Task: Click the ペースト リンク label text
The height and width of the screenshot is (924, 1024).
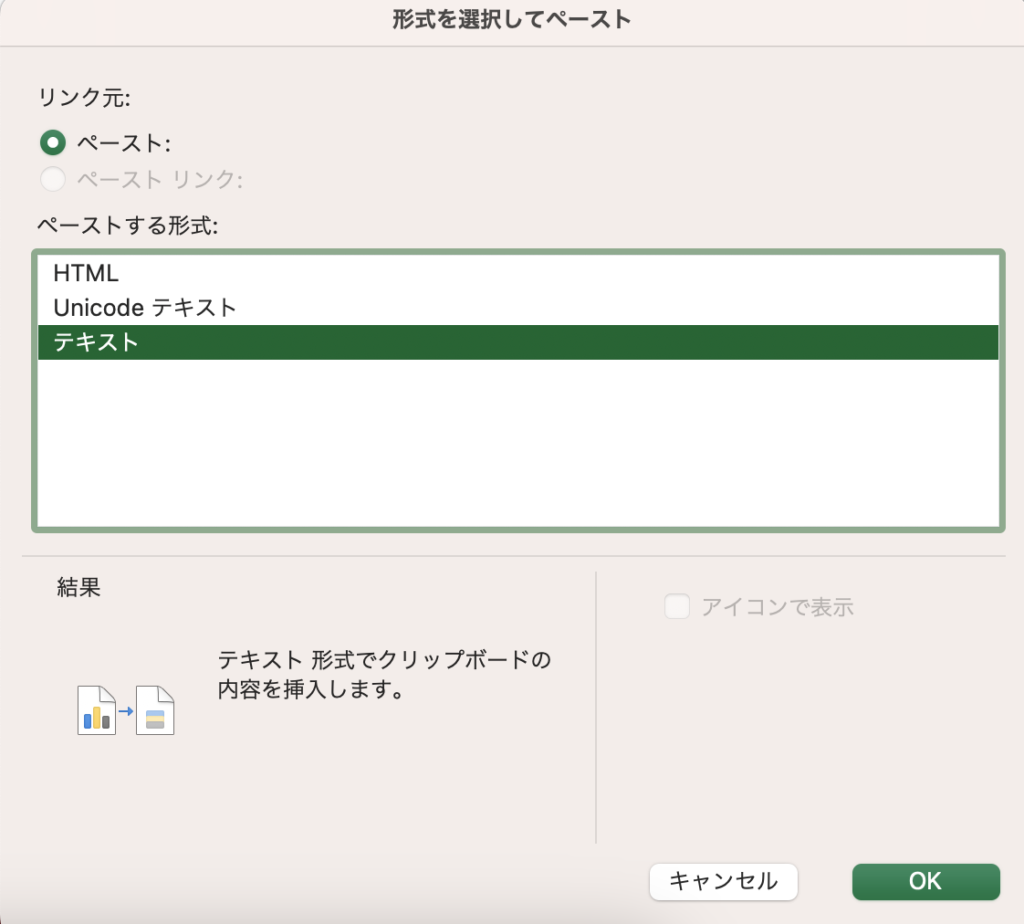Action: tap(160, 180)
